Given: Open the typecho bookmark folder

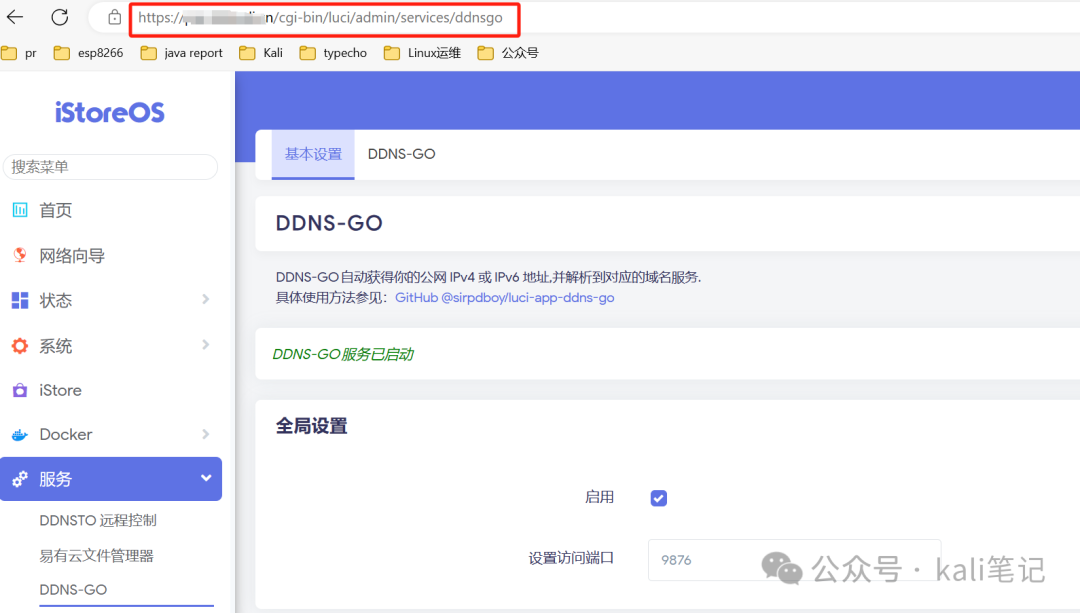Looking at the screenshot, I should coord(333,53).
